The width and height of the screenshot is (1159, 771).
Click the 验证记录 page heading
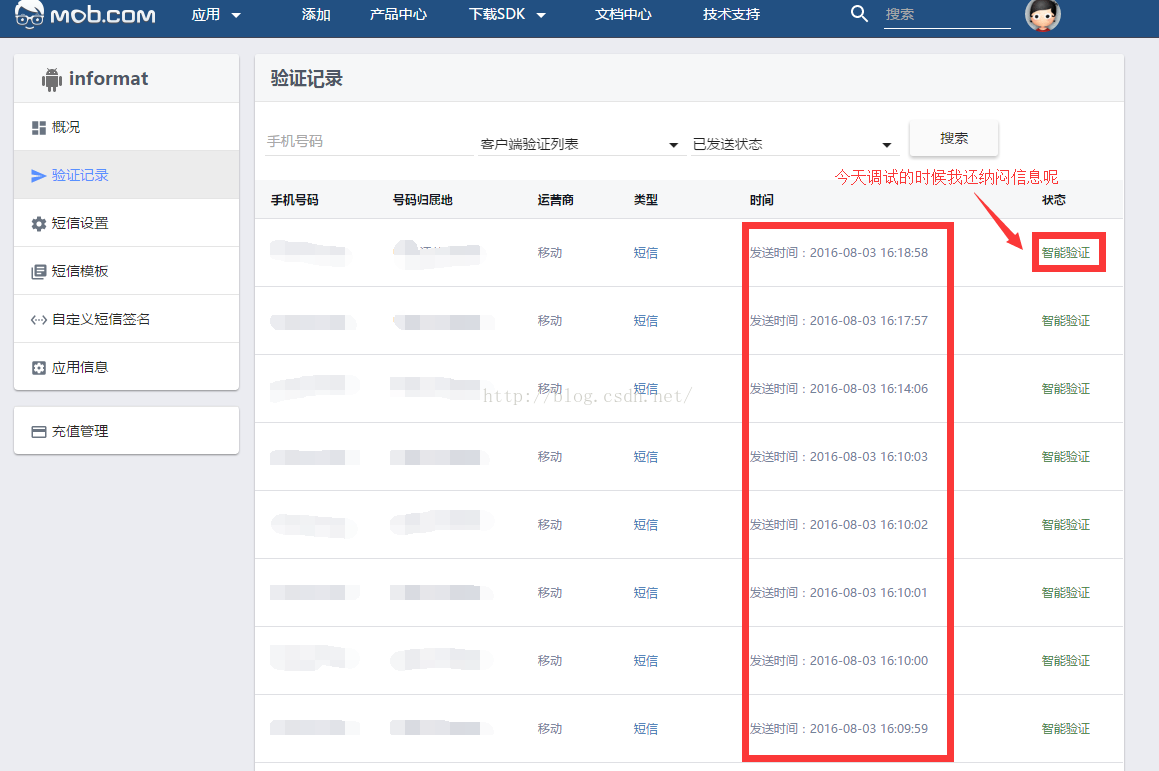306,78
